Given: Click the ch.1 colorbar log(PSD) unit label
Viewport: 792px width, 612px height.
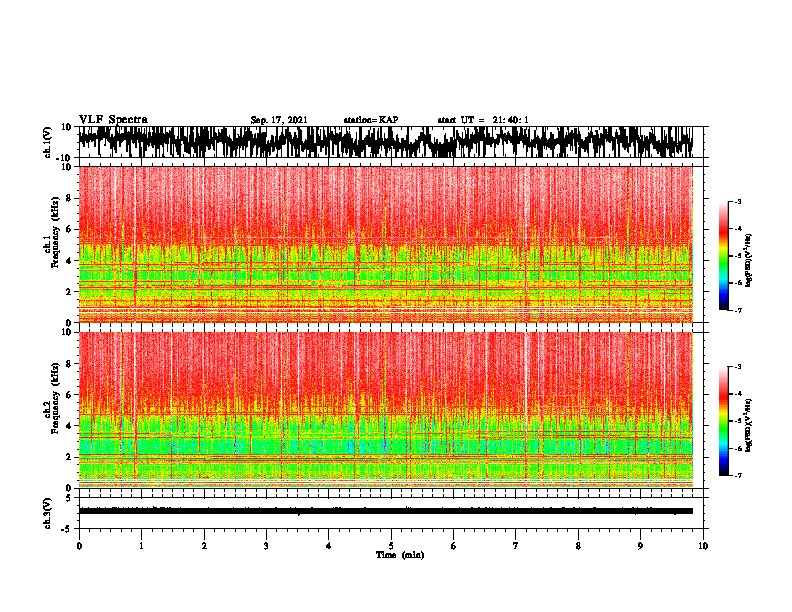Looking at the screenshot, I should tap(749, 260).
